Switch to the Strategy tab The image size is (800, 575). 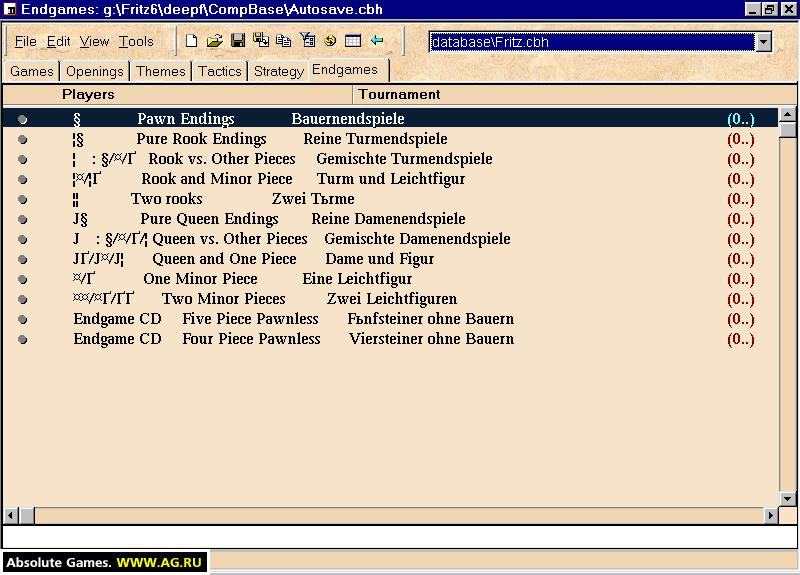[279, 71]
